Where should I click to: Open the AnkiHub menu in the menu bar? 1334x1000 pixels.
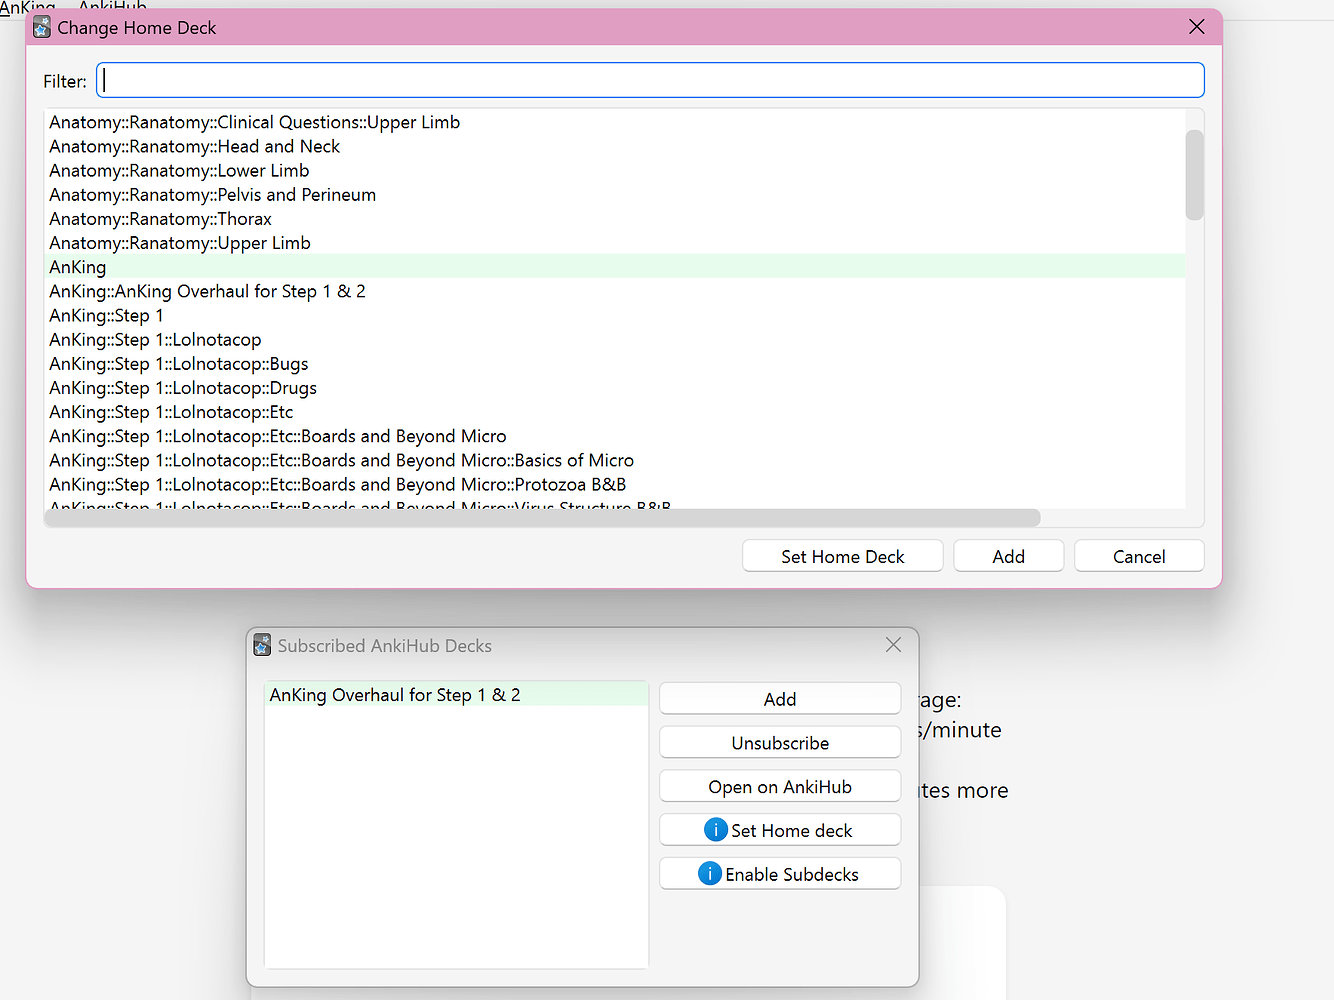(113, 7)
